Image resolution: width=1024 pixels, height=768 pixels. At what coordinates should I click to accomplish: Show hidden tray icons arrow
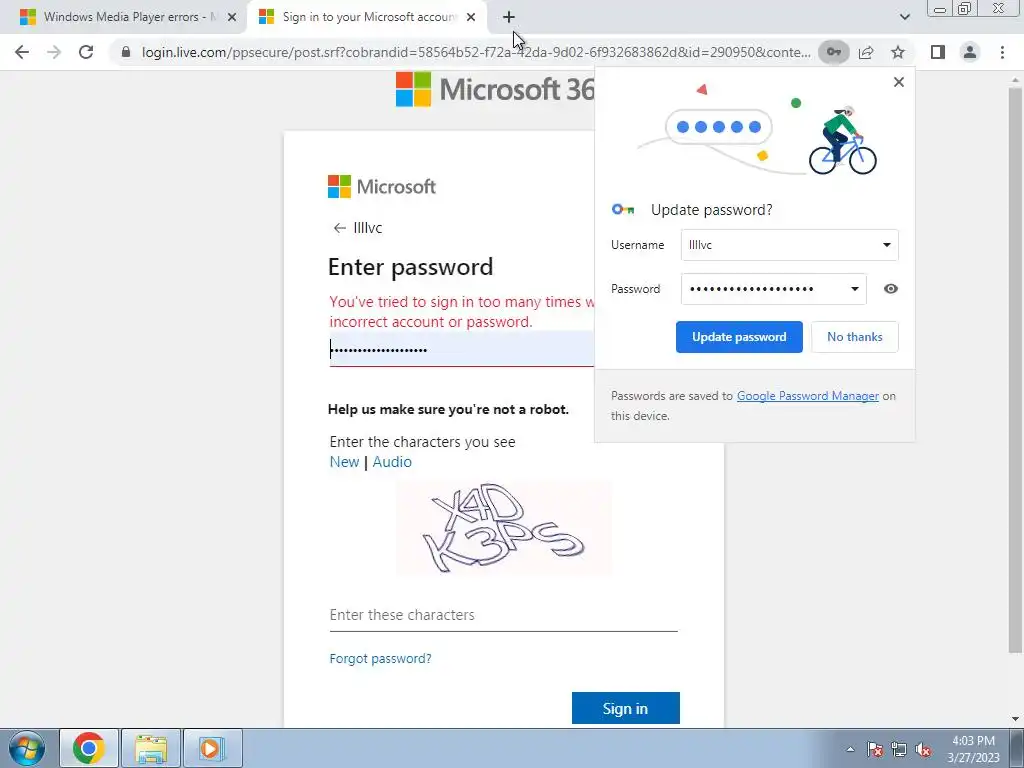point(850,749)
